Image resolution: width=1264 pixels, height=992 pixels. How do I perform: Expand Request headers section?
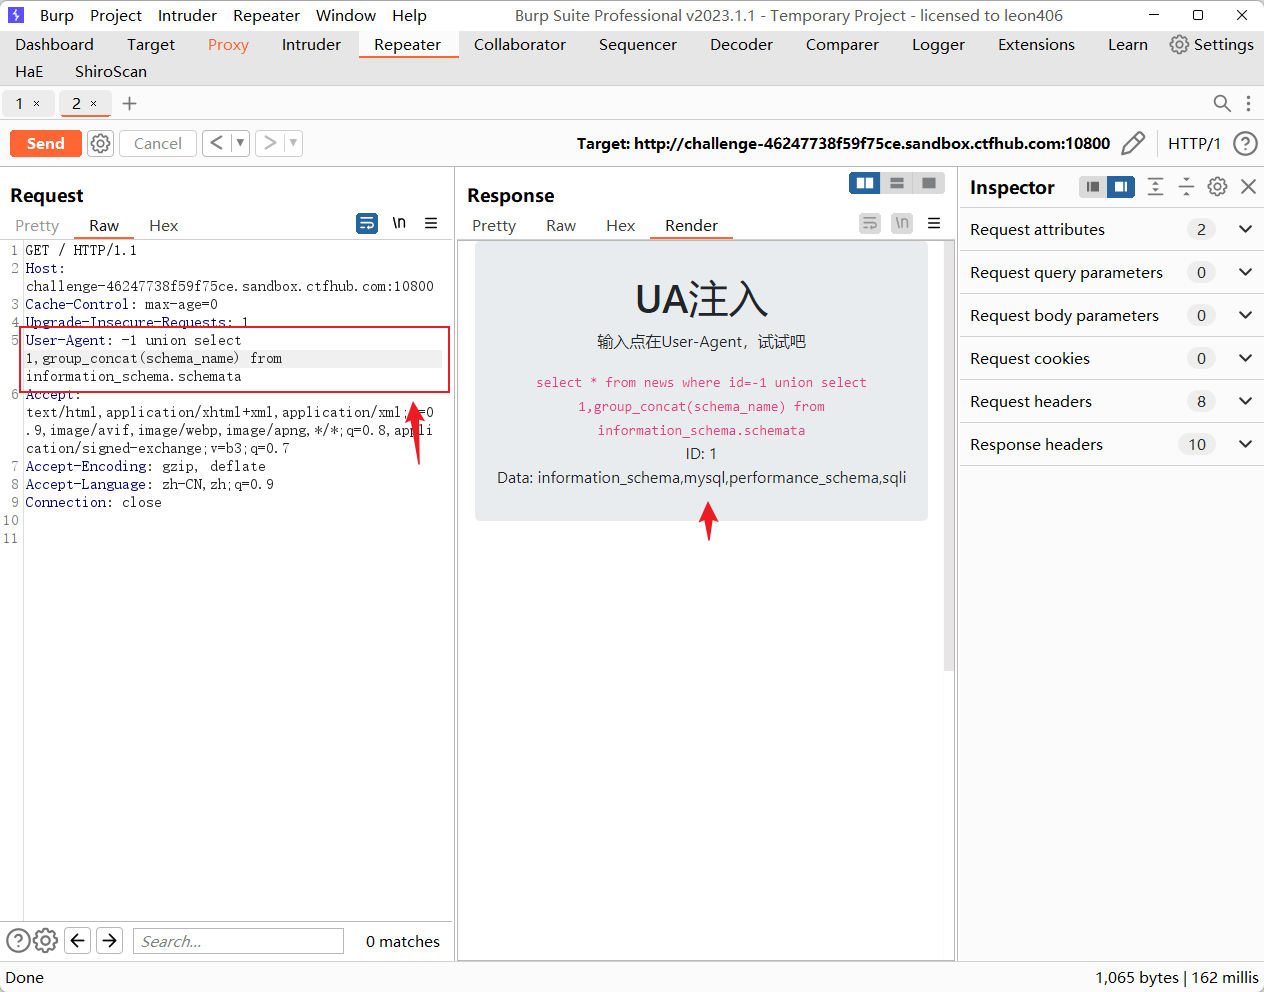coord(1245,401)
